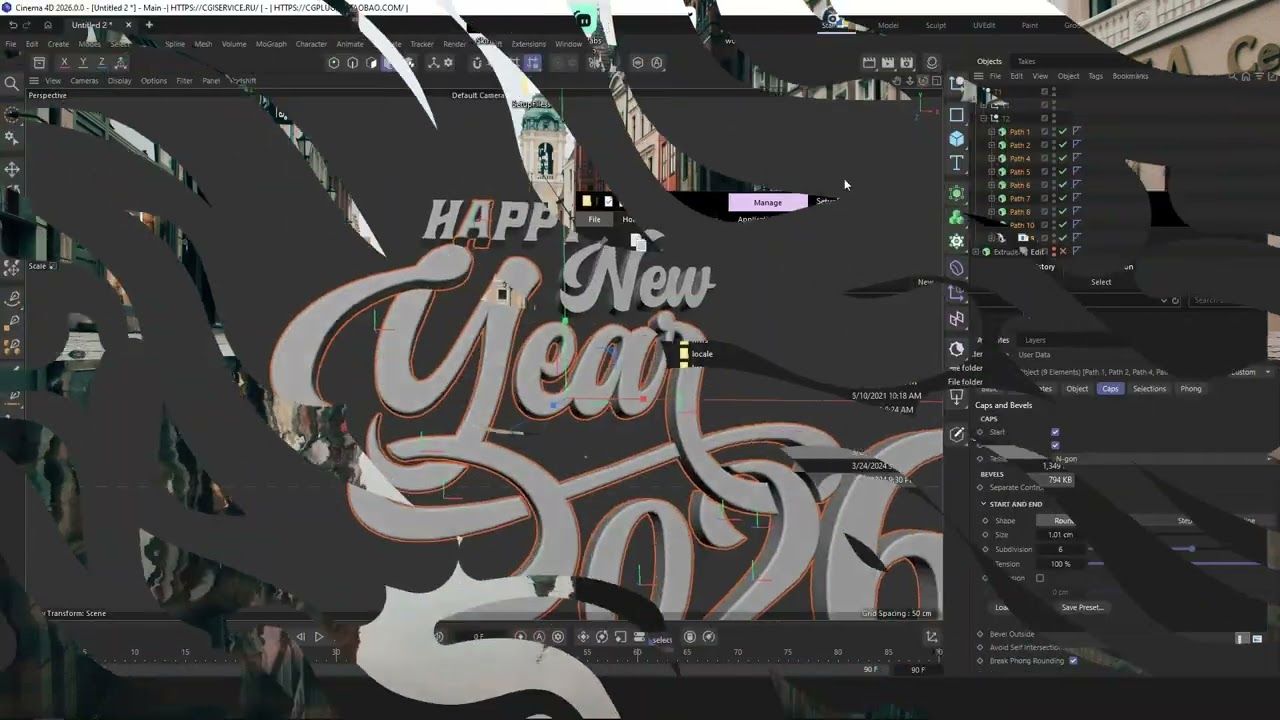Screen dimensions: 1280x720
Task: Switch to the Phong attribute tab
Action: (x=1191, y=389)
